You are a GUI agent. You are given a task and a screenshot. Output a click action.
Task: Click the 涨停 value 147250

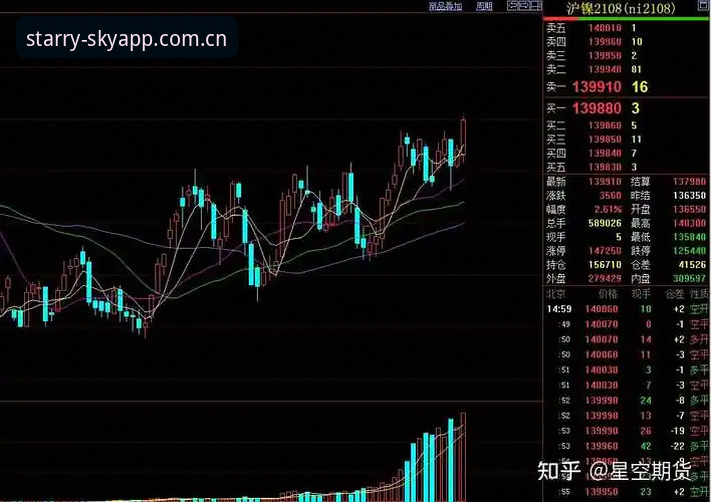click(x=605, y=251)
